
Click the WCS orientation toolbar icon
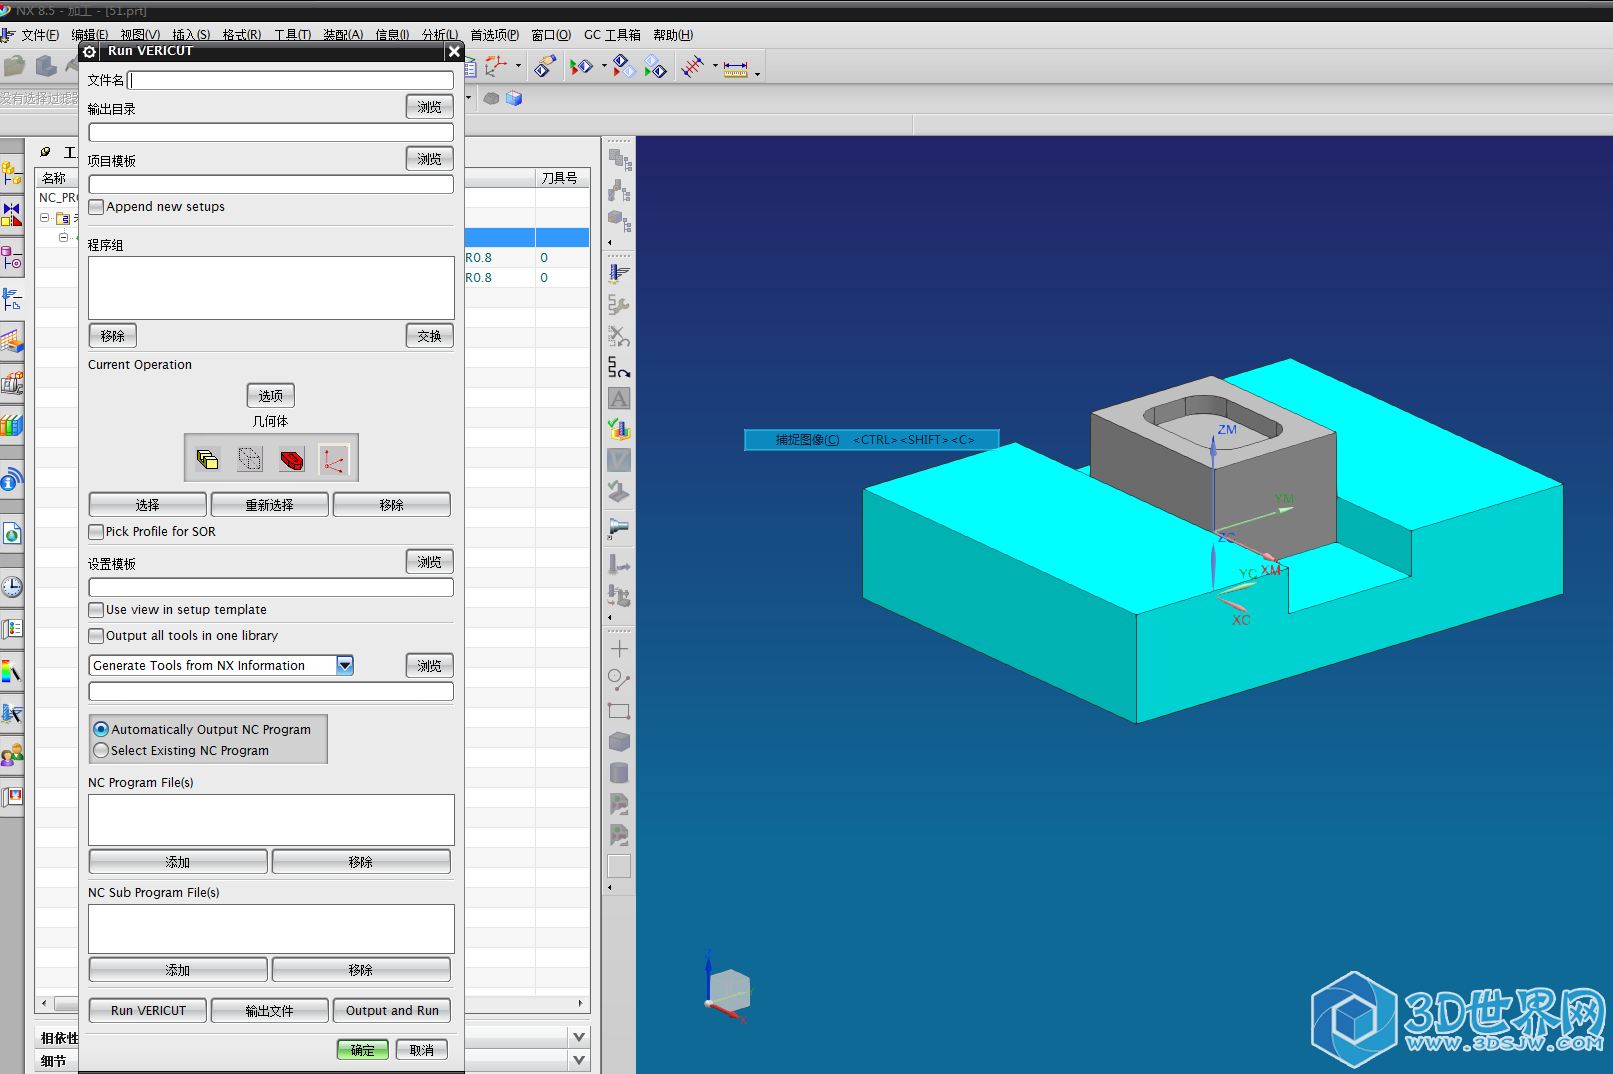[x=495, y=66]
